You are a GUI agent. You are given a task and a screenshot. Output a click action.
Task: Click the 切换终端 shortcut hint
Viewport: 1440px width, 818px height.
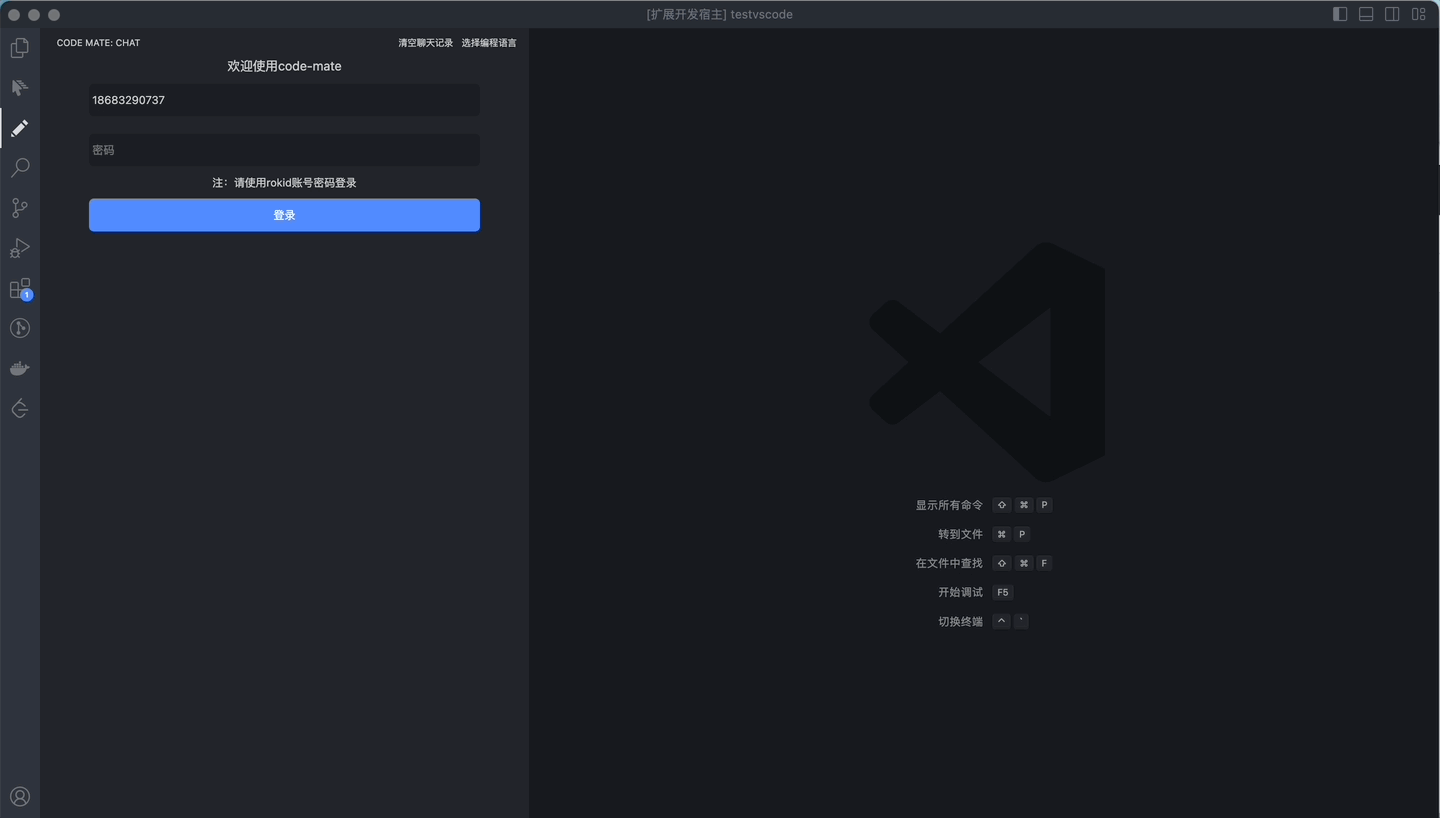[960, 621]
